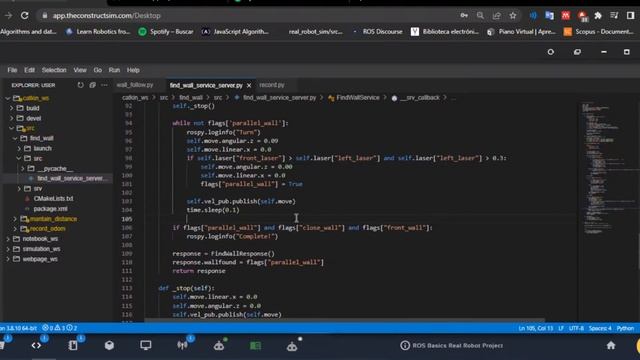Click the browser address bar URL
Image resolution: width=640 pixels, height=360 pixels.
tap(107, 16)
